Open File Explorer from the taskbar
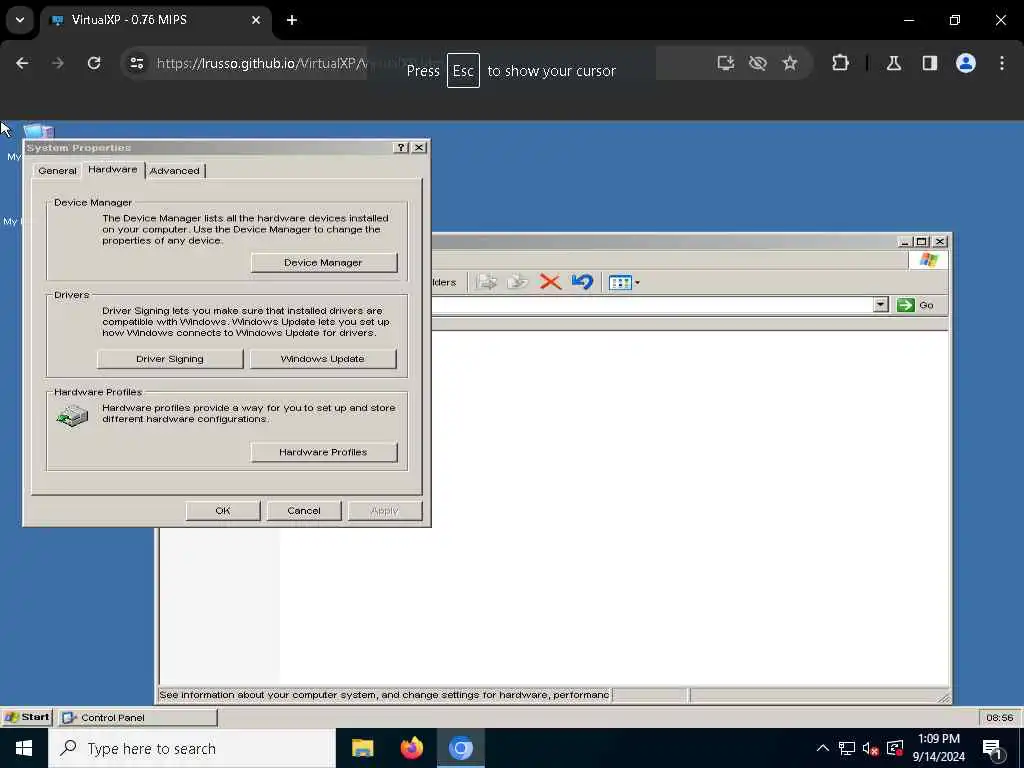This screenshot has height=768, width=1024. point(362,748)
